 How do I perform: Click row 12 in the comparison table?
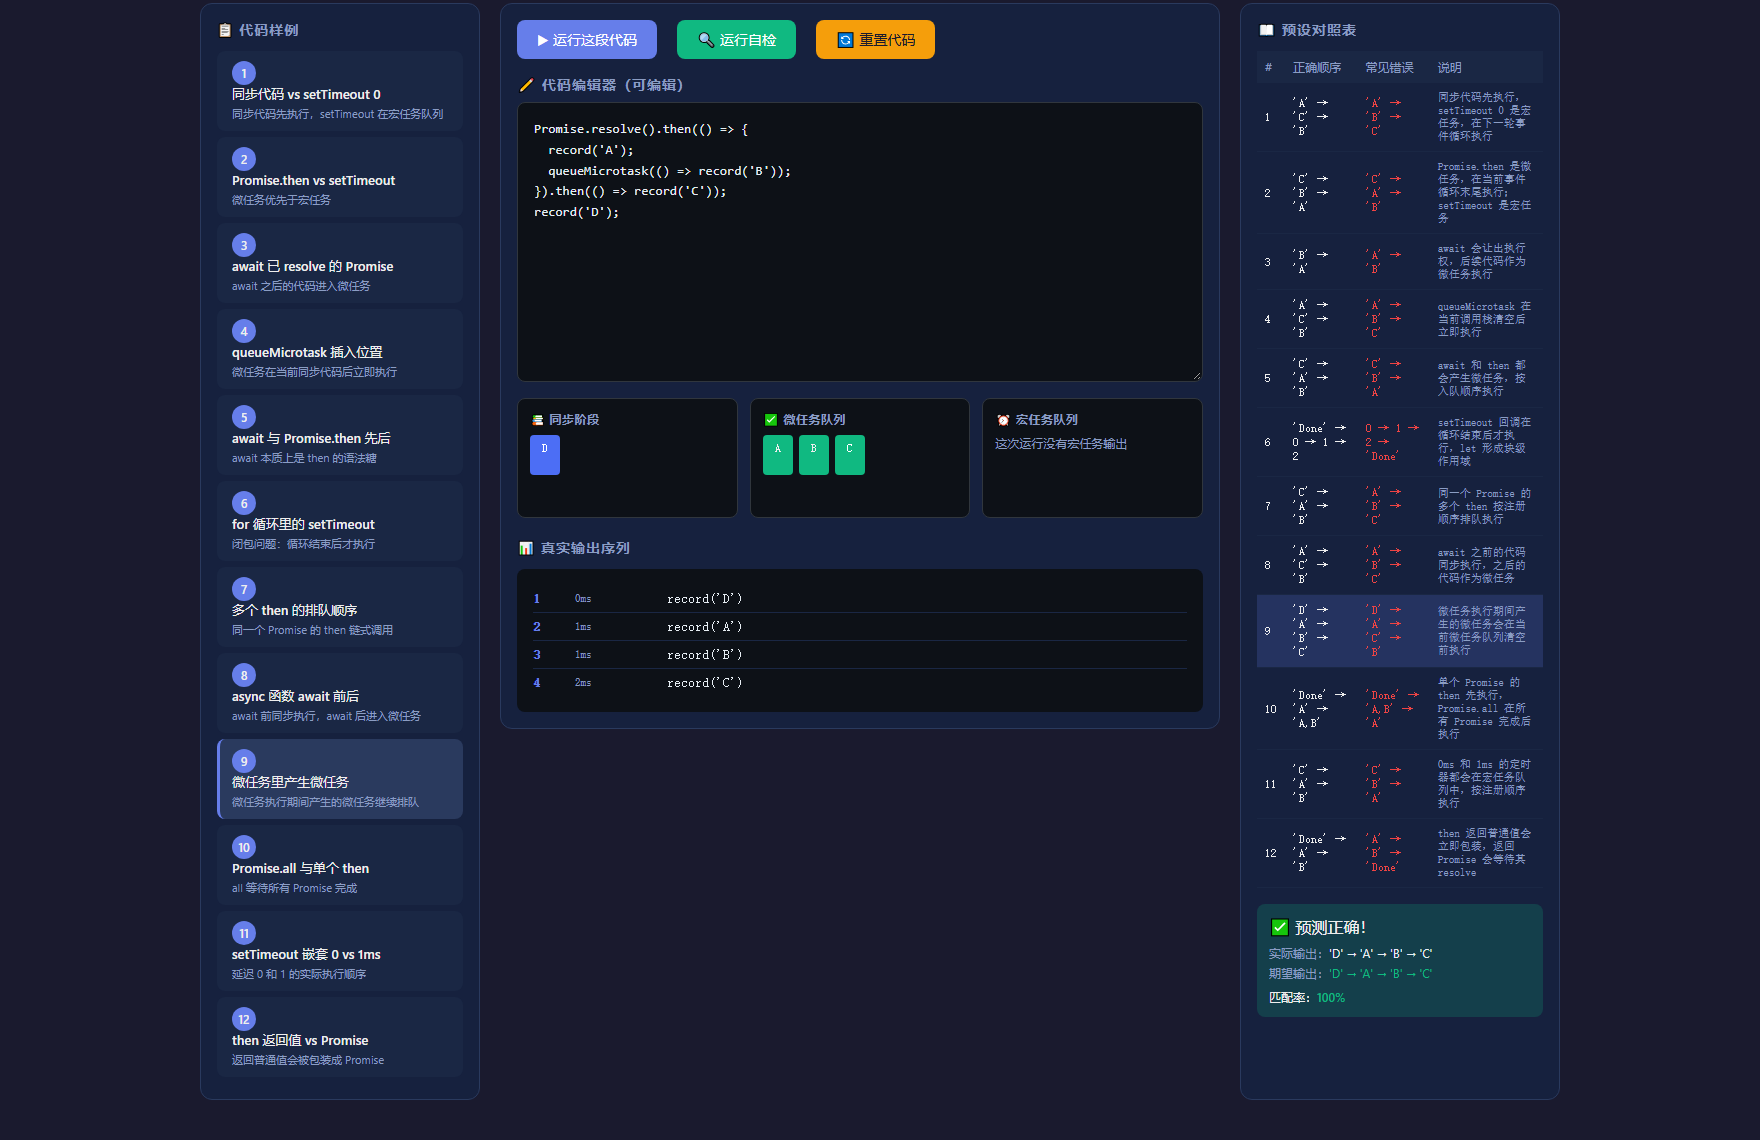coord(1400,853)
